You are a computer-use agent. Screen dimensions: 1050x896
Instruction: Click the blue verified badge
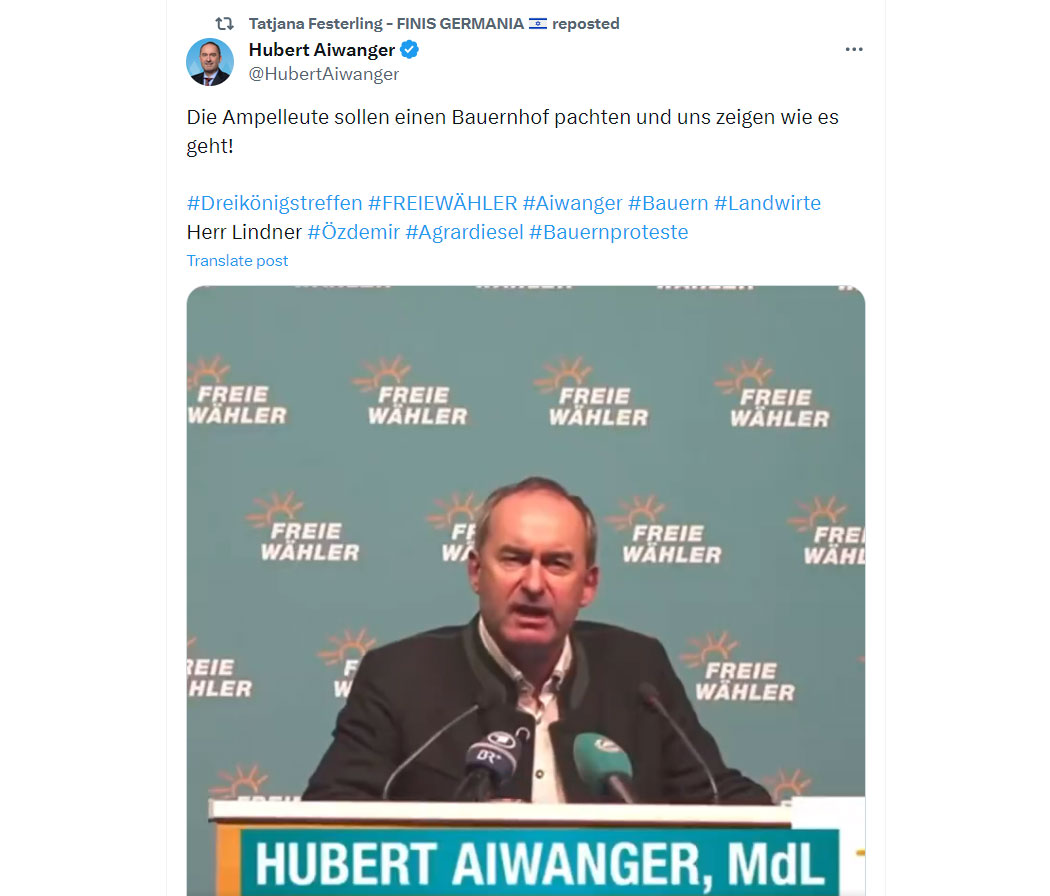tap(409, 50)
